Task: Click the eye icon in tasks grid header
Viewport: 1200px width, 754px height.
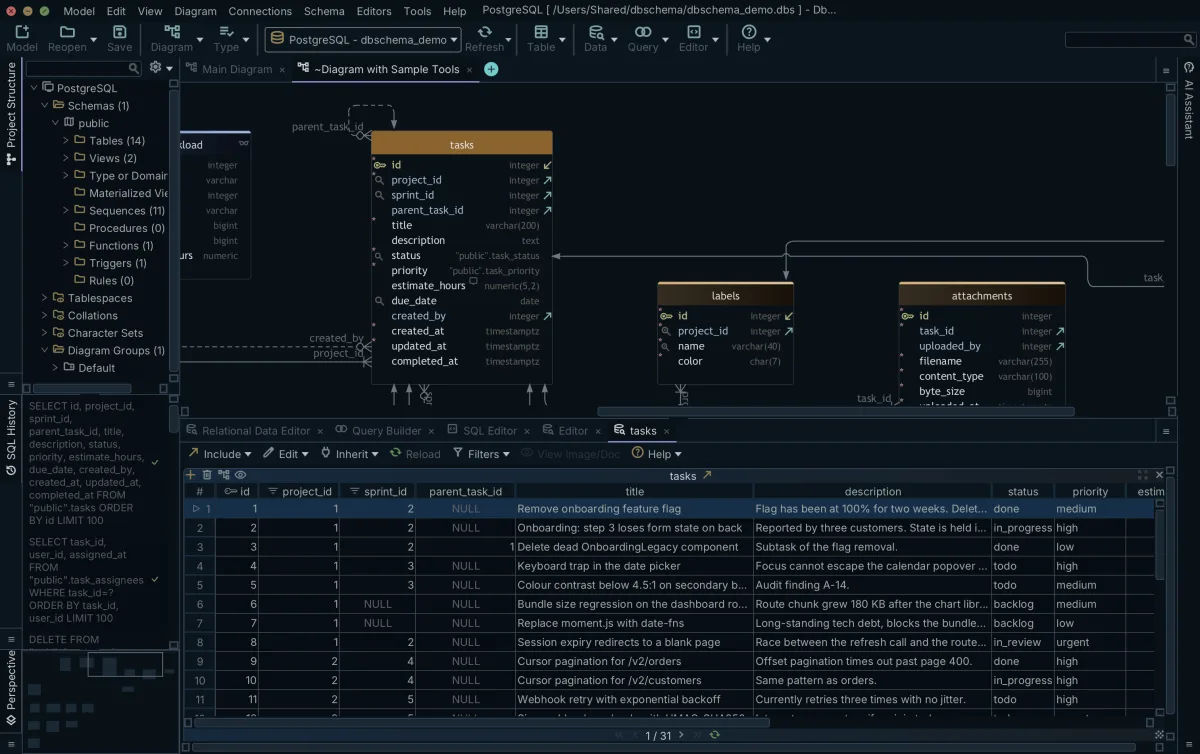Action: [x=240, y=476]
